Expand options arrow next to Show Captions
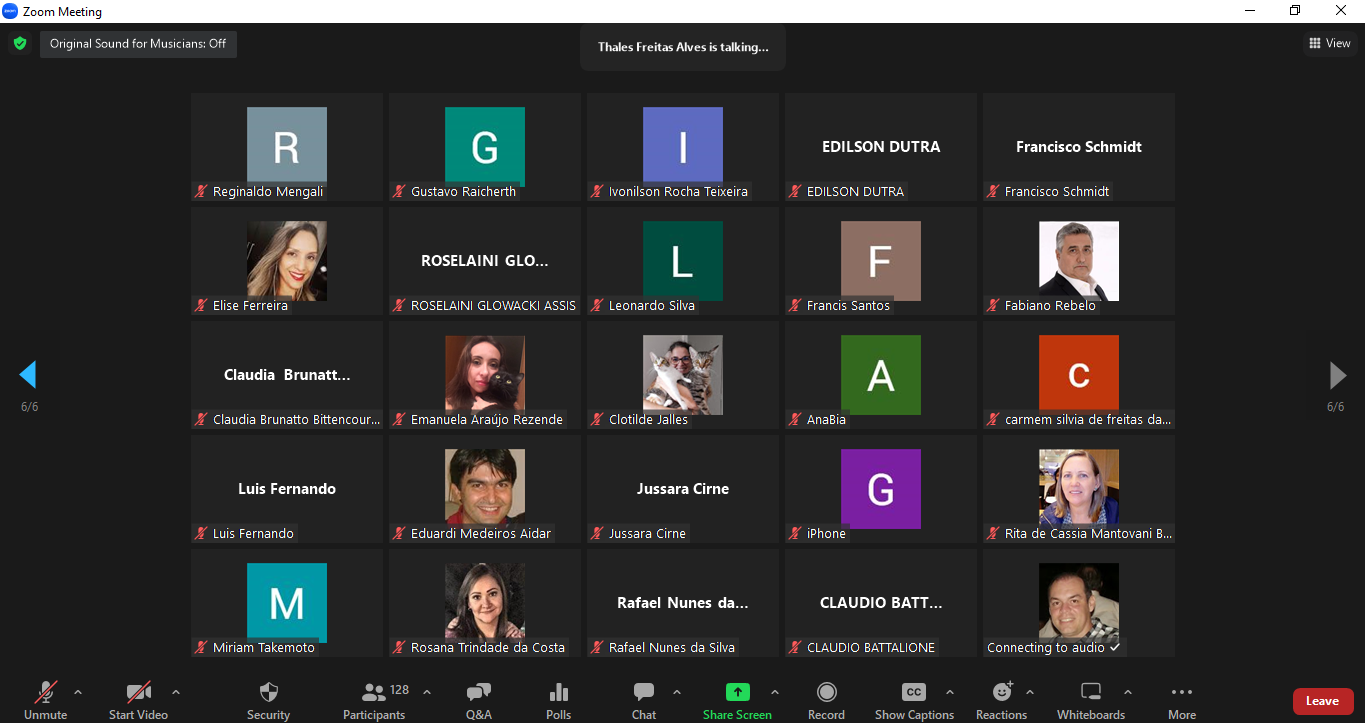Viewport: 1365px width, 723px height. coord(950,692)
